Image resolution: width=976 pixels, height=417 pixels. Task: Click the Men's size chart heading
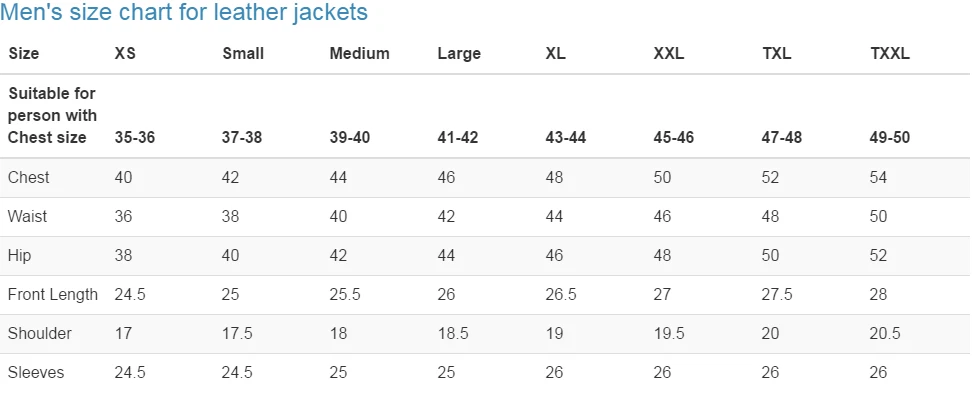184,12
